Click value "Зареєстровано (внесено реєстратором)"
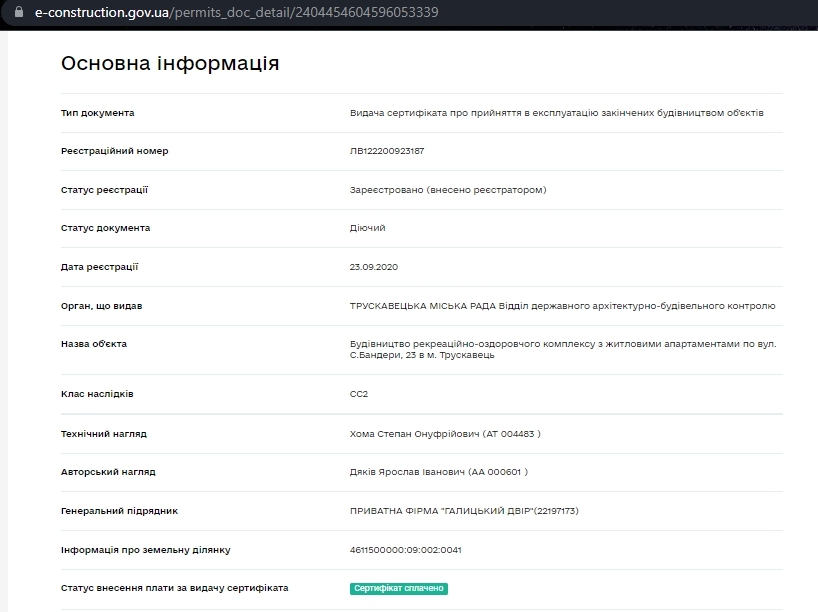The width and height of the screenshot is (818, 612). click(448, 190)
